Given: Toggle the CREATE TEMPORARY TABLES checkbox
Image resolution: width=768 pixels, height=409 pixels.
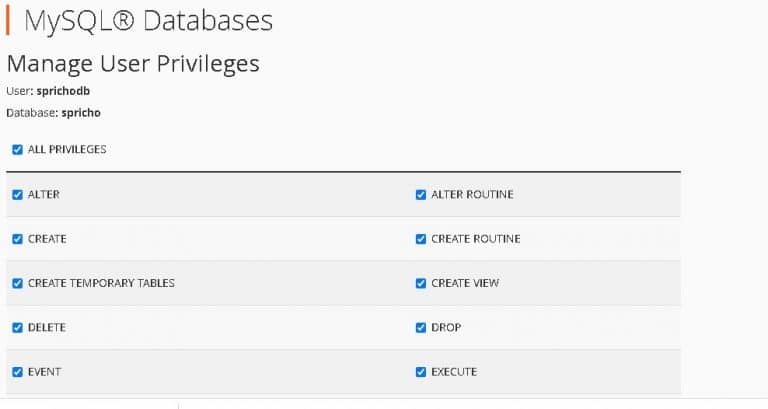Looking at the screenshot, I should point(18,283).
